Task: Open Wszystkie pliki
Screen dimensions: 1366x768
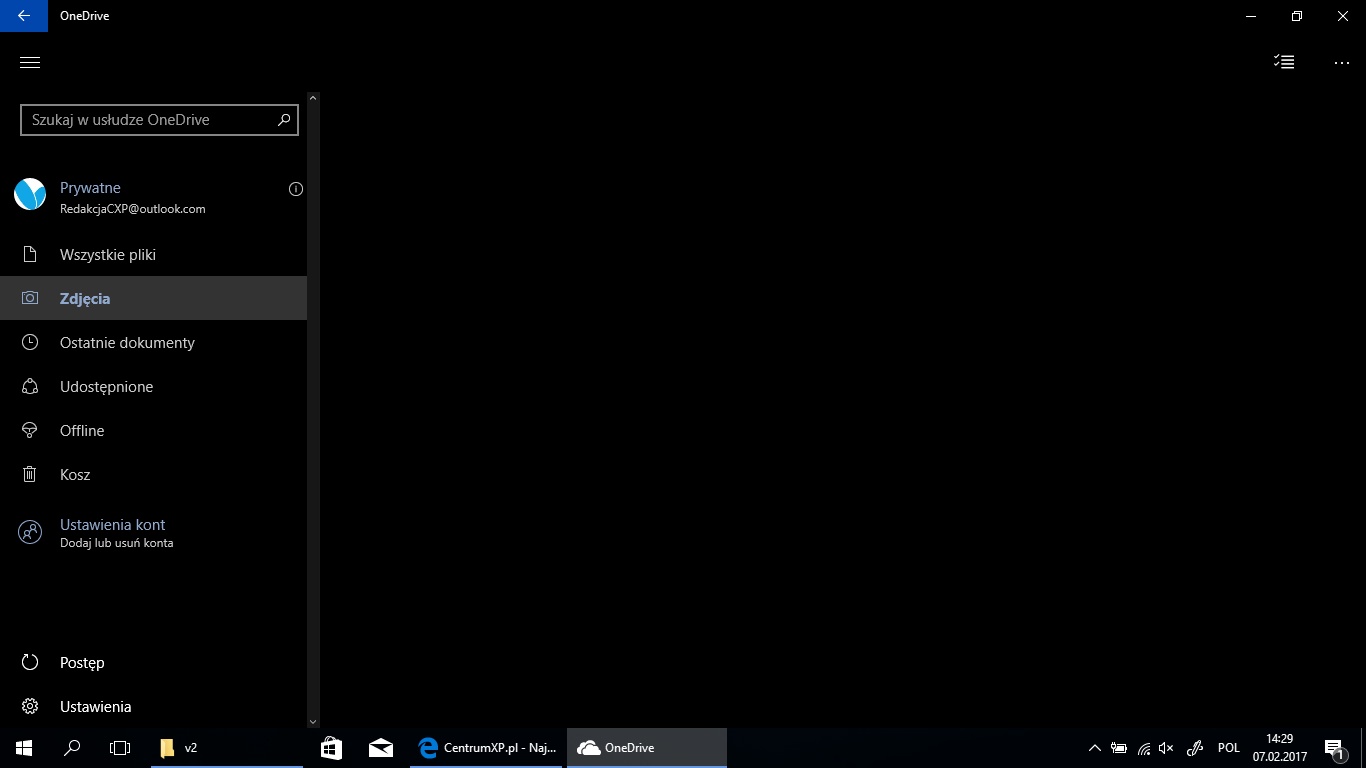Action: (x=154, y=255)
